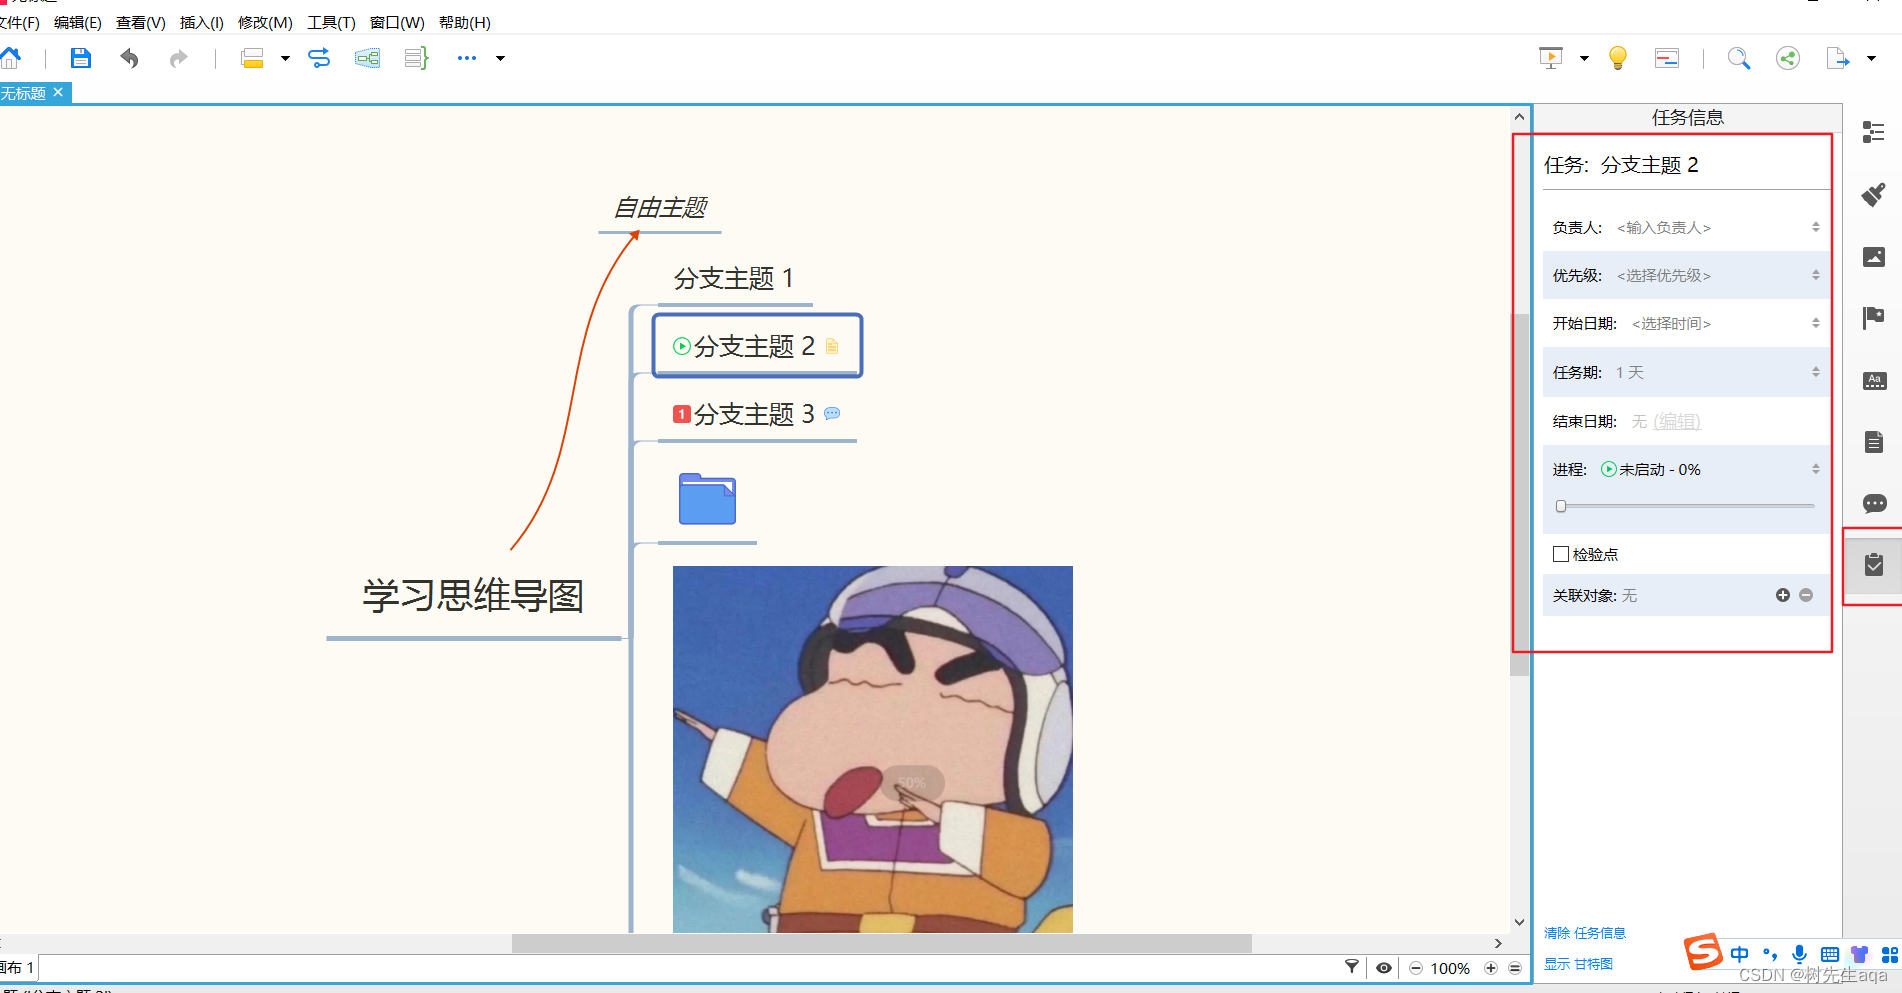Image resolution: width=1902 pixels, height=993 pixels.
Task: Expand the insert topic dropdown arrow
Action: coord(285,58)
